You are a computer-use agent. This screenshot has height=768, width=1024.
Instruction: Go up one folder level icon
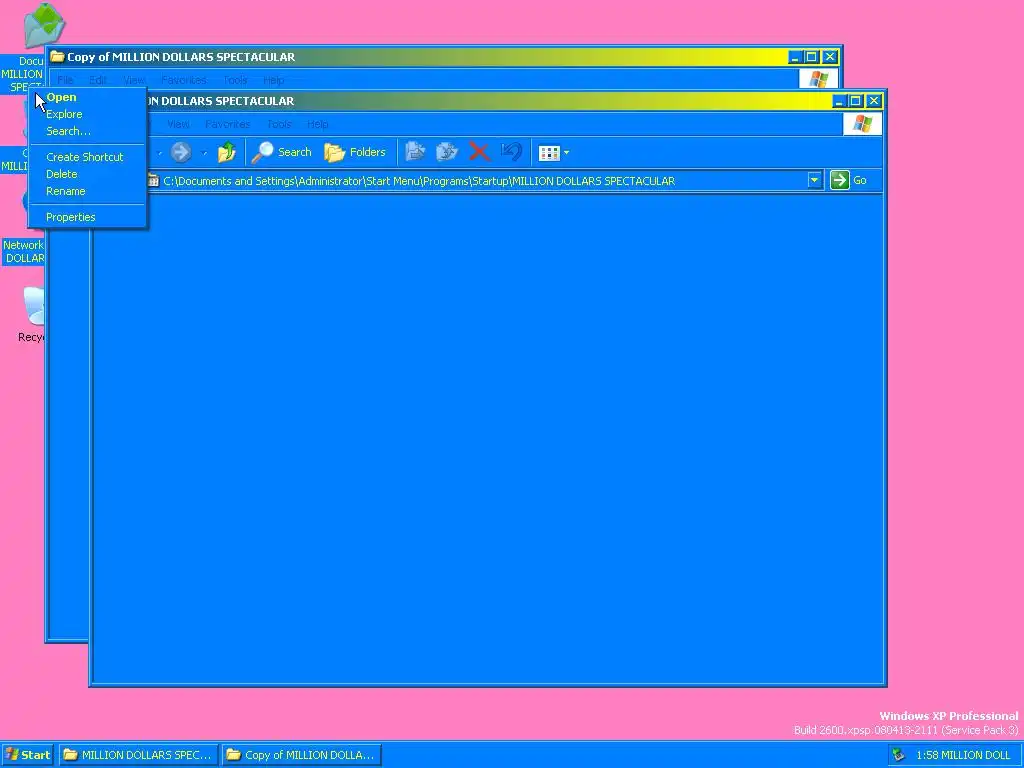coord(227,153)
